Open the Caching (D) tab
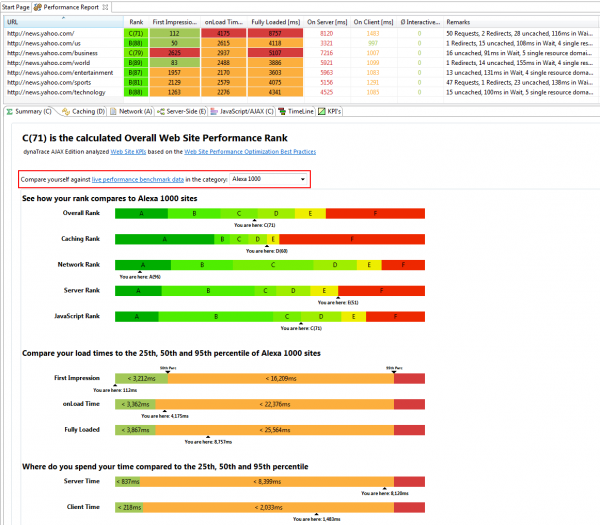The image size is (600, 525). [x=84, y=111]
